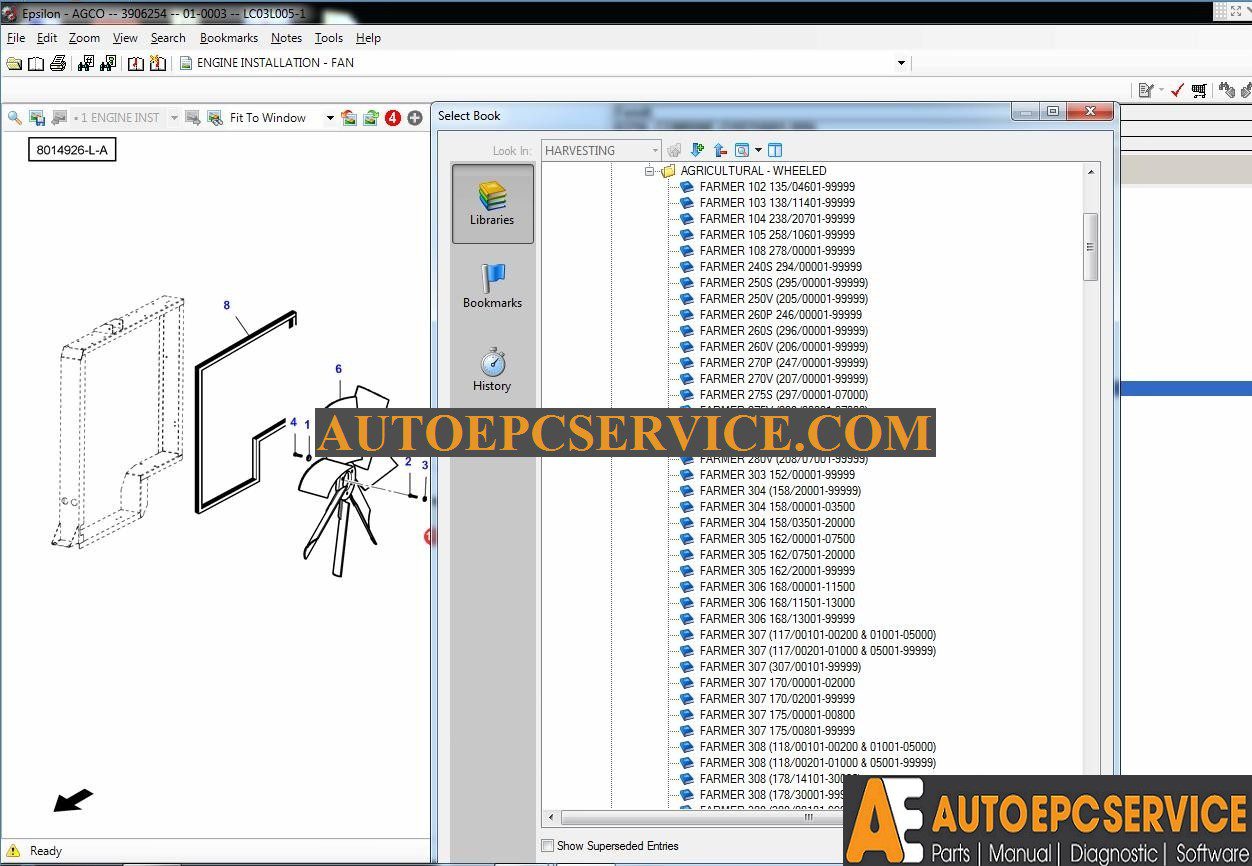1252x866 pixels.
Task: Select FARMER 307 (307/00101-99999) book
Action: click(x=780, y=667)
